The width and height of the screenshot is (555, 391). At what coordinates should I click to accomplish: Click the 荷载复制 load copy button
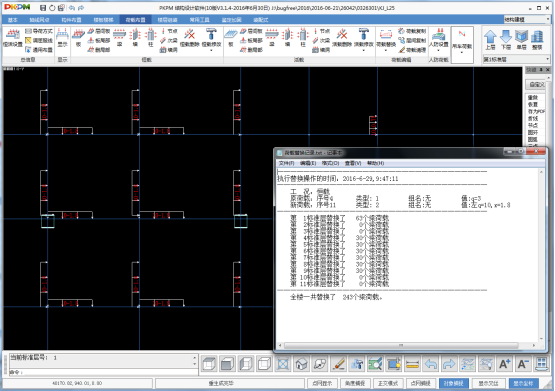412,31
